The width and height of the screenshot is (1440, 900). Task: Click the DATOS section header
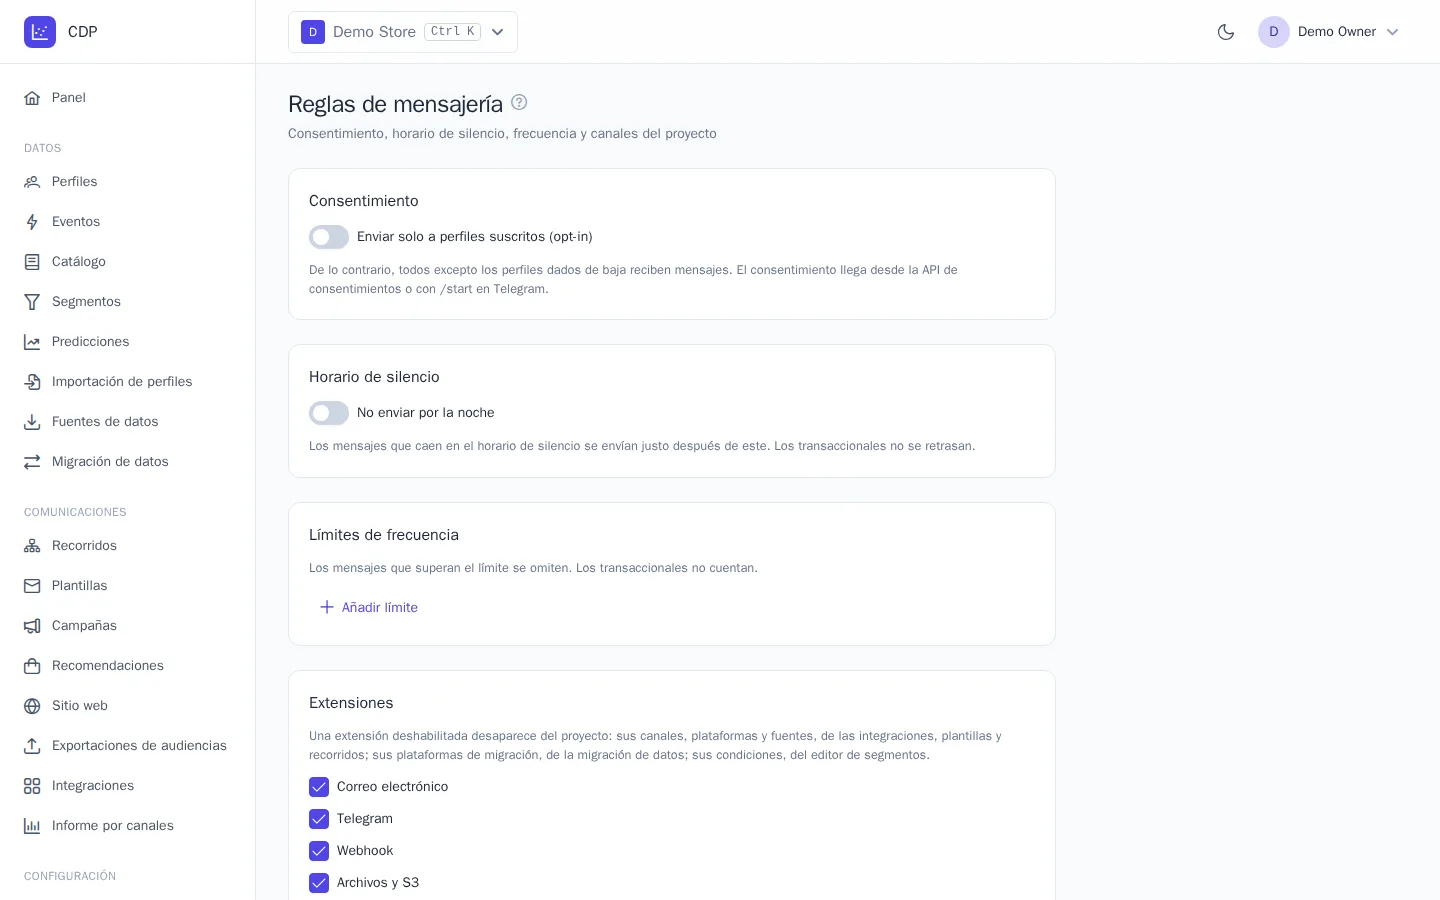pos(43,148)
